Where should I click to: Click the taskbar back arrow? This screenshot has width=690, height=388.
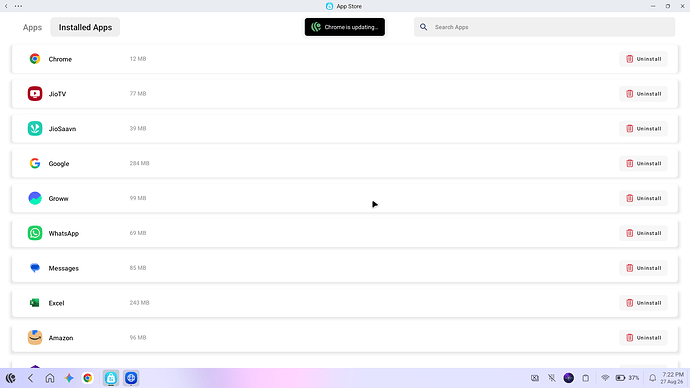[x=30, y=378]
